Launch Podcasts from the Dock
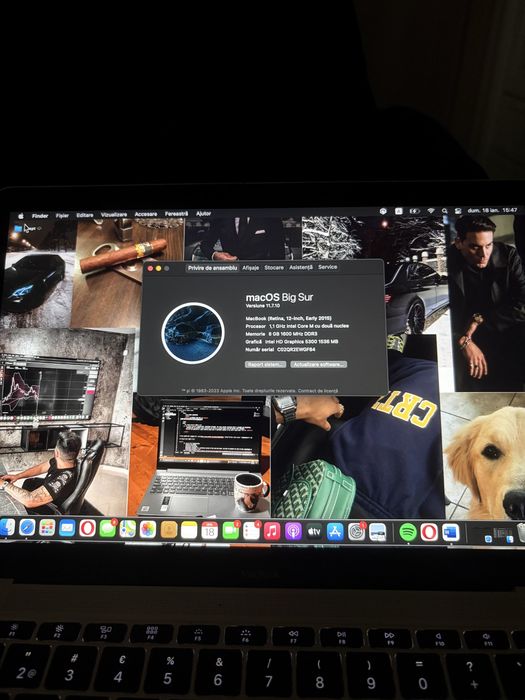Image resolution: width=525 pixels, height=700 pixels. (293, 532)
